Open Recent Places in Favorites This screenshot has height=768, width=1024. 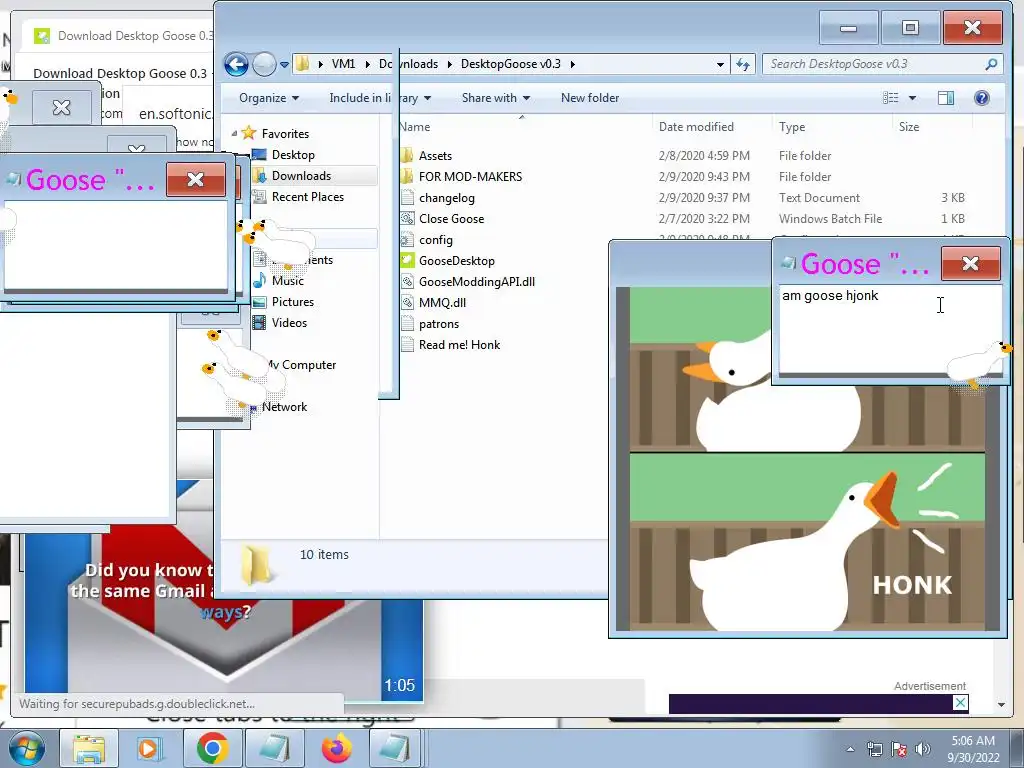pyautogui.click(x=307, y=197)
